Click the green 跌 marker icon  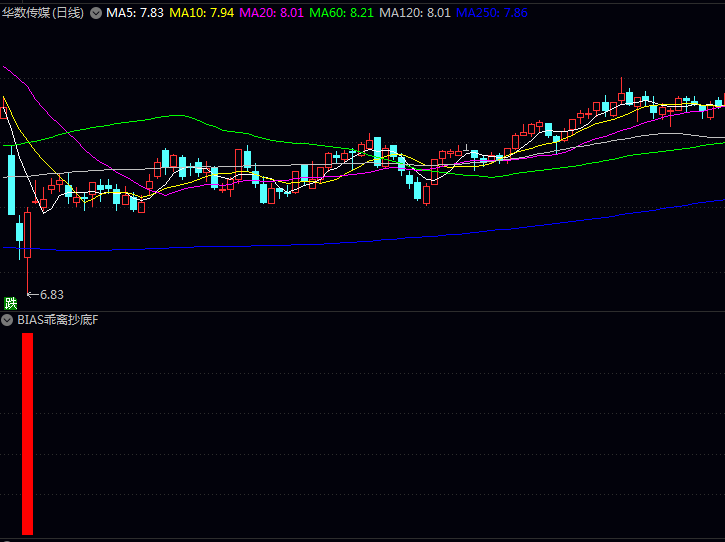(11, 303)
